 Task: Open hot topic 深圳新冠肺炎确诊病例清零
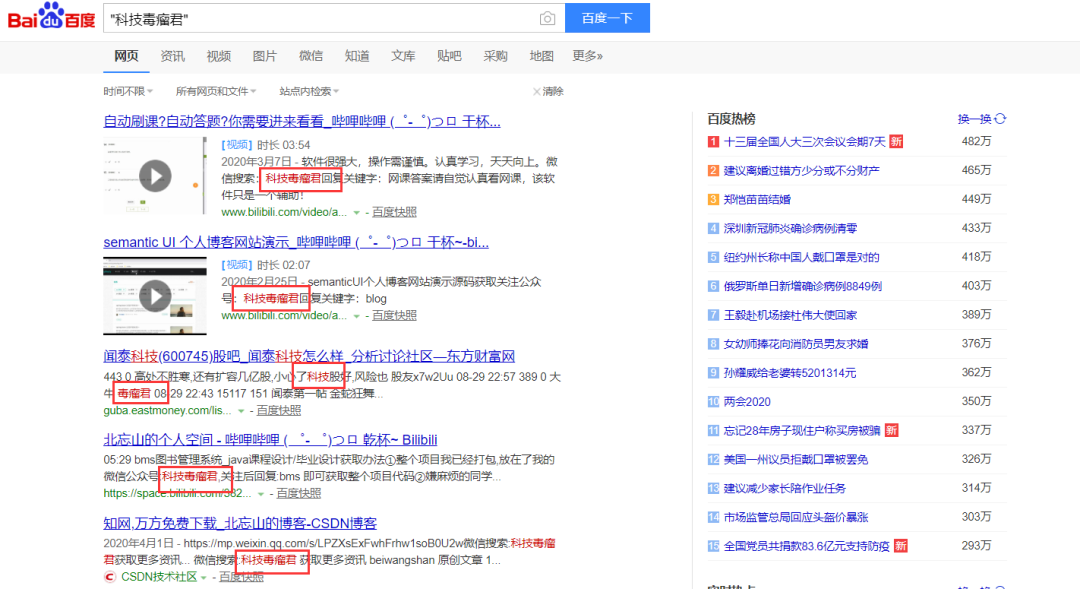[x=790, y=228]
